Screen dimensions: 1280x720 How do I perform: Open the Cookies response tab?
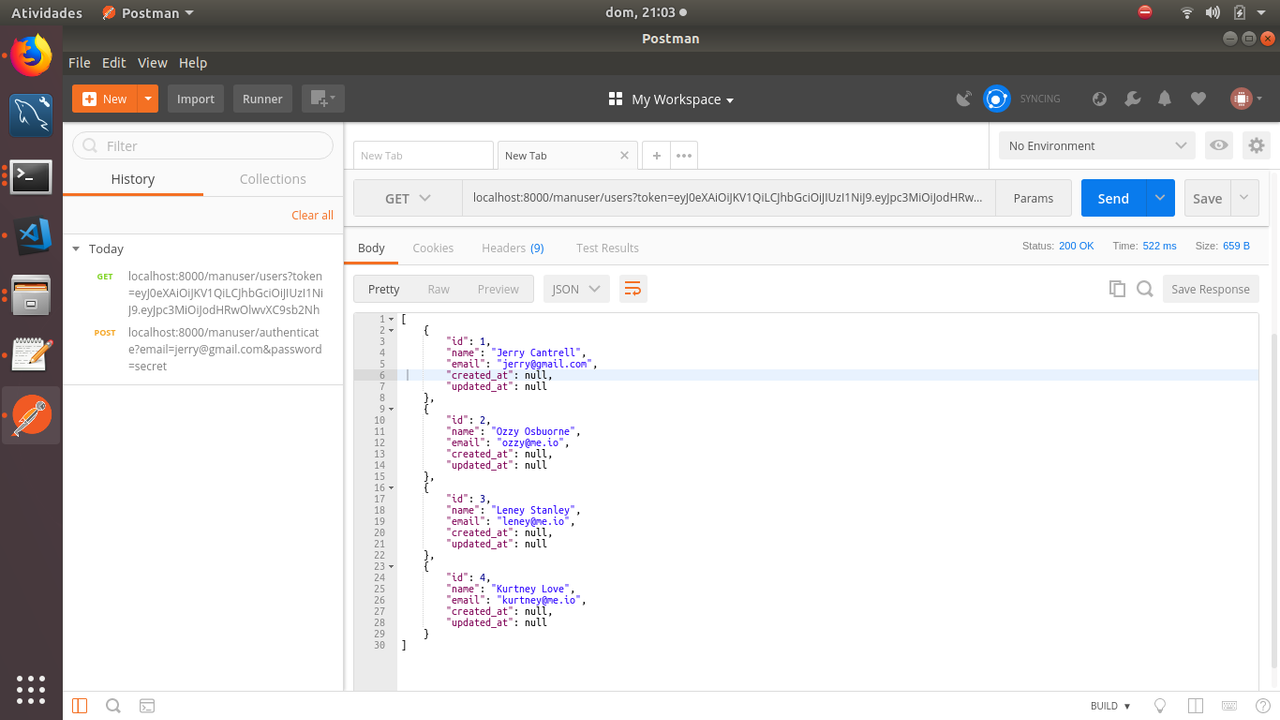tap(433, 248)
